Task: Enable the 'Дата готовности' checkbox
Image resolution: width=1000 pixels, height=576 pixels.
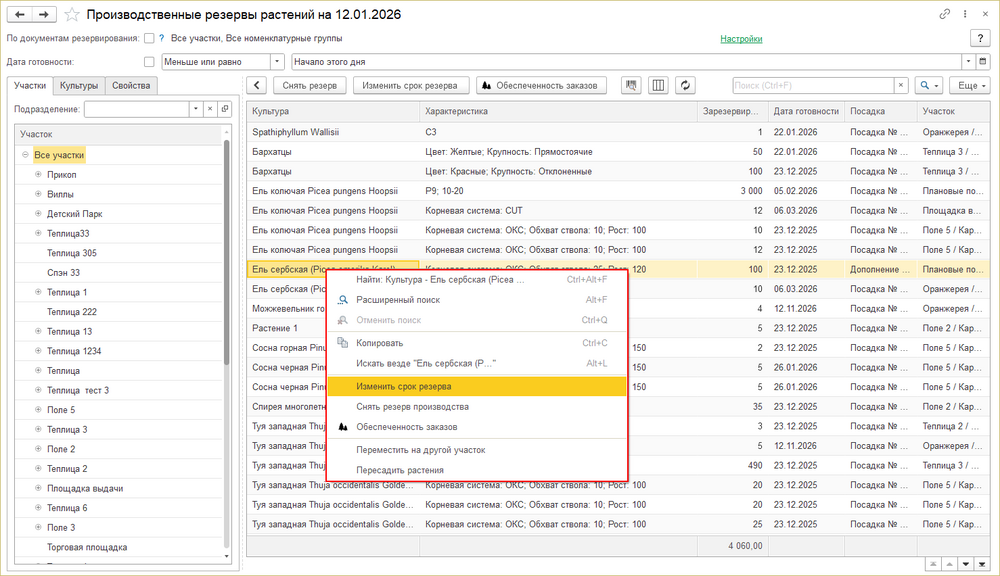Action: point(149,61)
